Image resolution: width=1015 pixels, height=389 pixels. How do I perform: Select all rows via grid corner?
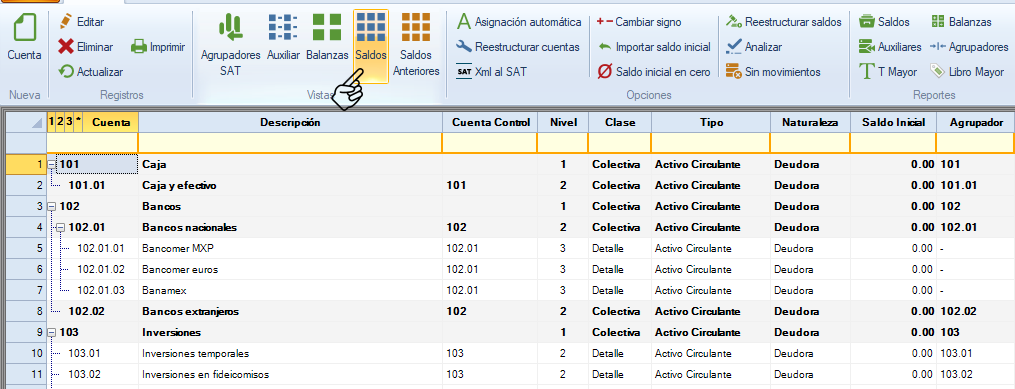click(x=26, y=122)
